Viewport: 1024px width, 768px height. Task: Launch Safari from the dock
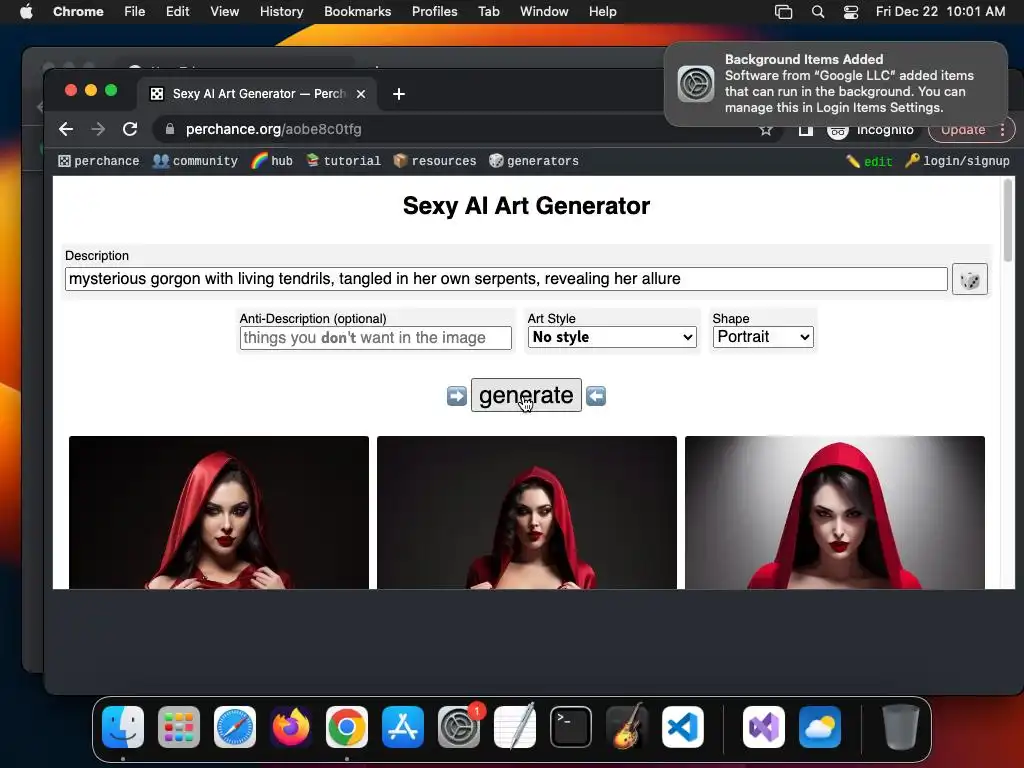pyautogui.click(x=234, y=727)
